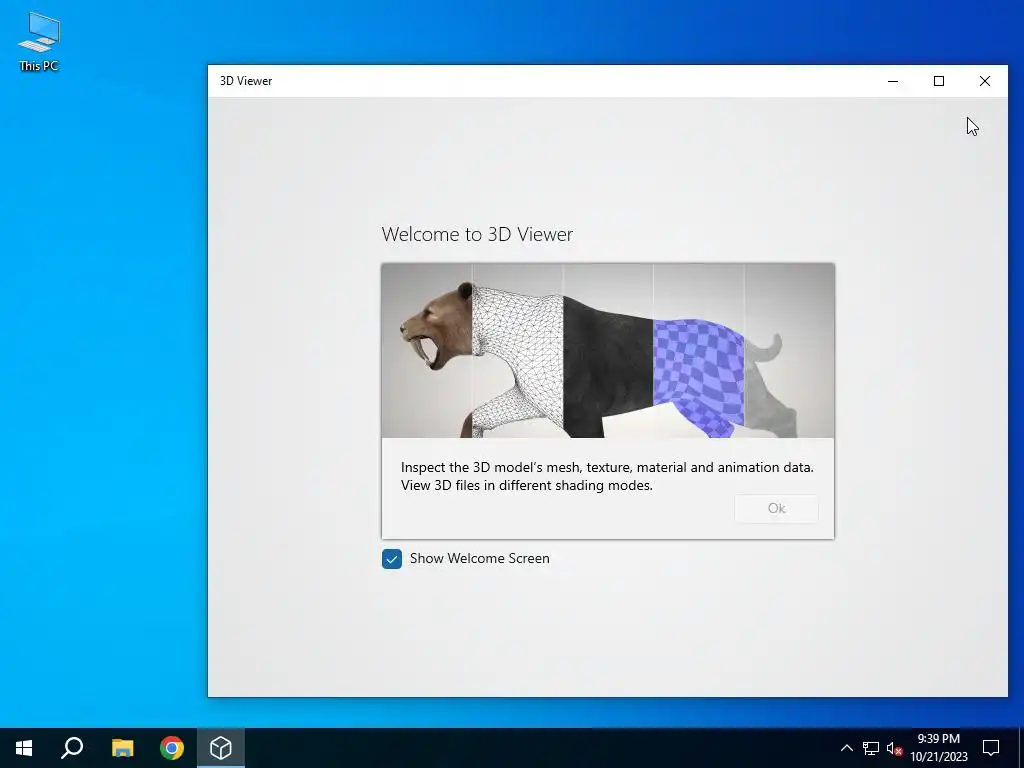Click the muted volume tray icon
Screen dimensions: 1024x768
pos(894,748)
